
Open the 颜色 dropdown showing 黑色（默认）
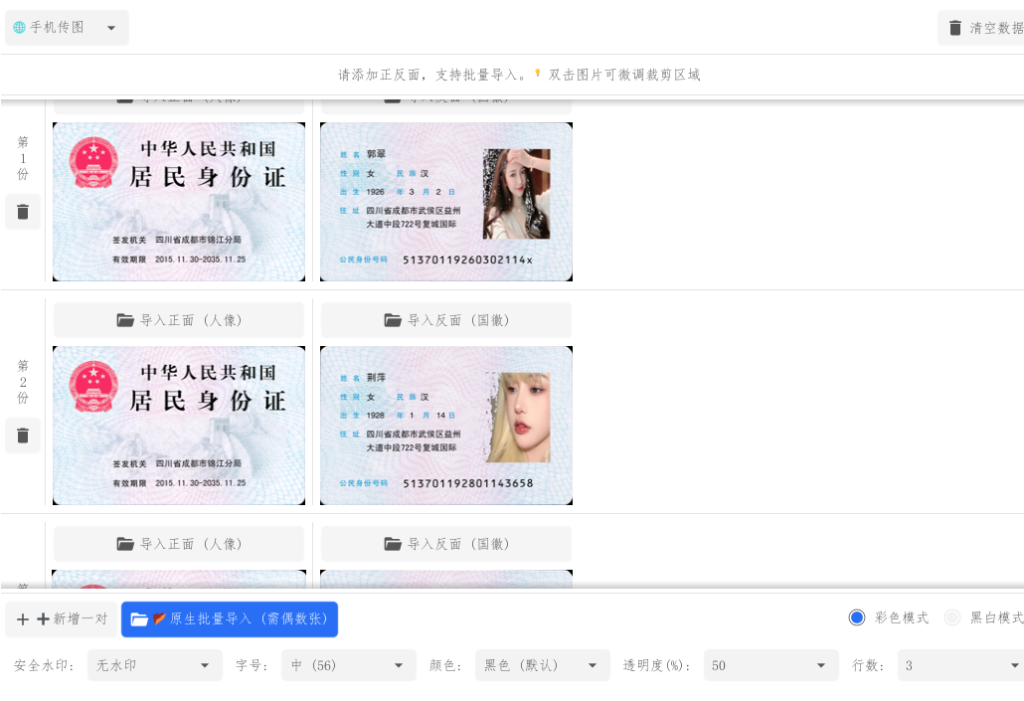[x=543, y=665]
